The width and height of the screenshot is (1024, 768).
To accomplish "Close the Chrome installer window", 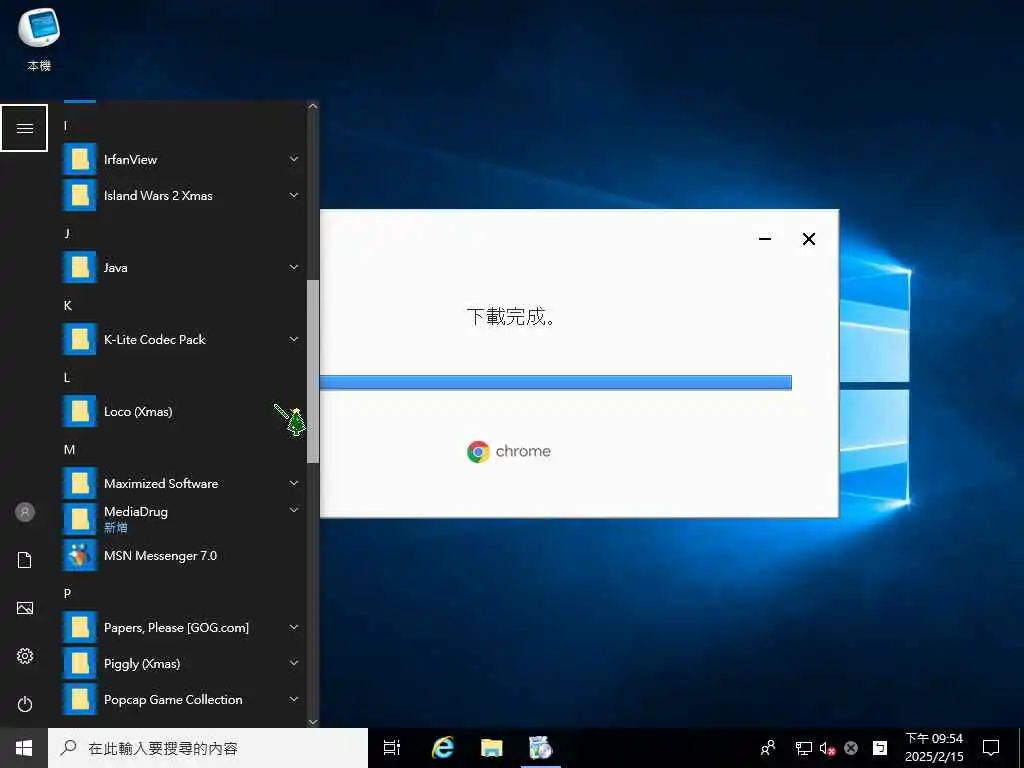I will pyautogui.click(x=808, y=239).
